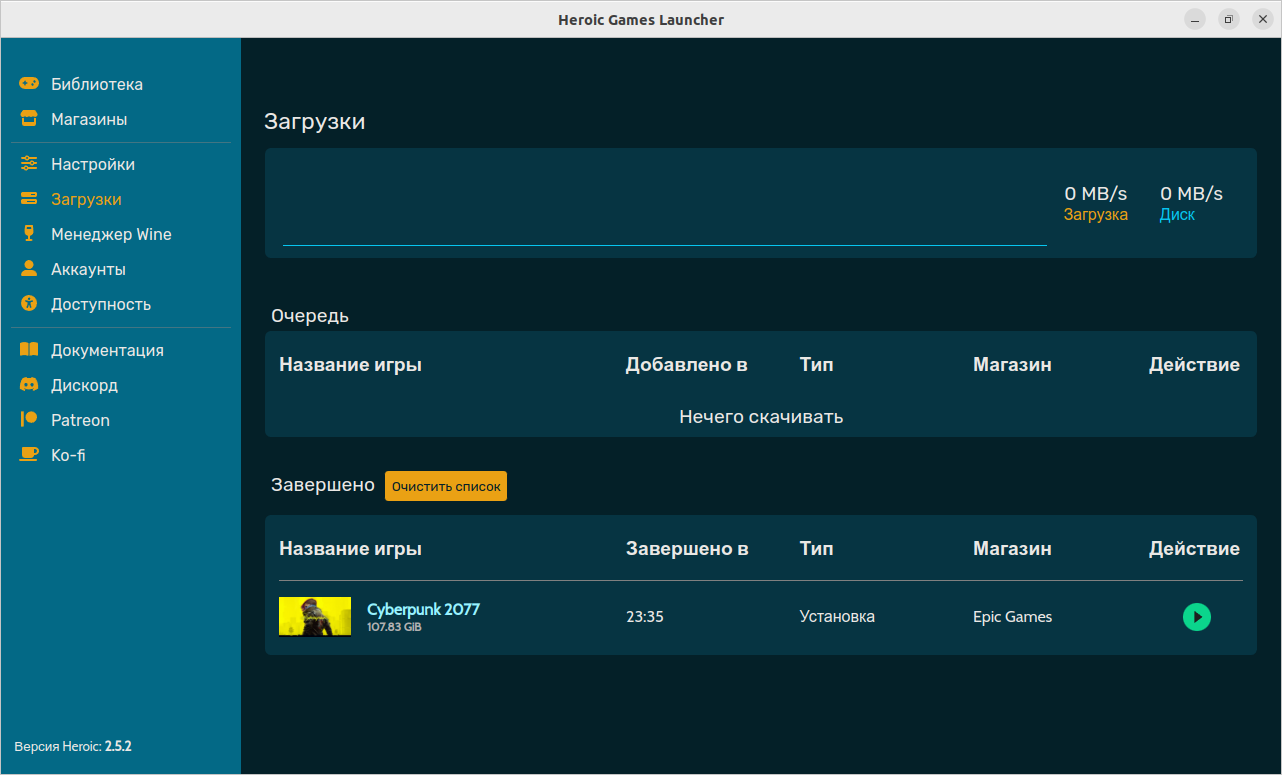Open the Patreon link label

tap(80, 420)
